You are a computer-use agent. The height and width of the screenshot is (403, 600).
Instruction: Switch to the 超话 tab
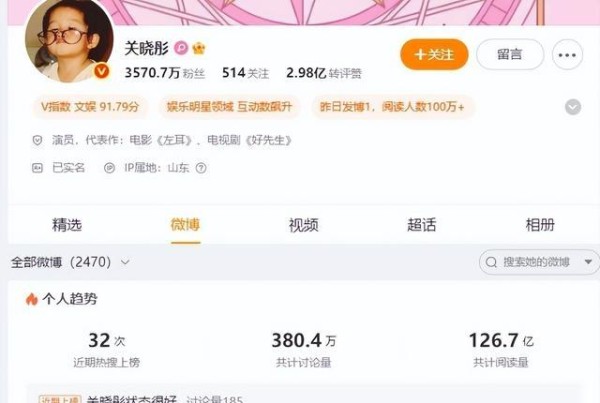pyautogui.click(x=421, y=225)
